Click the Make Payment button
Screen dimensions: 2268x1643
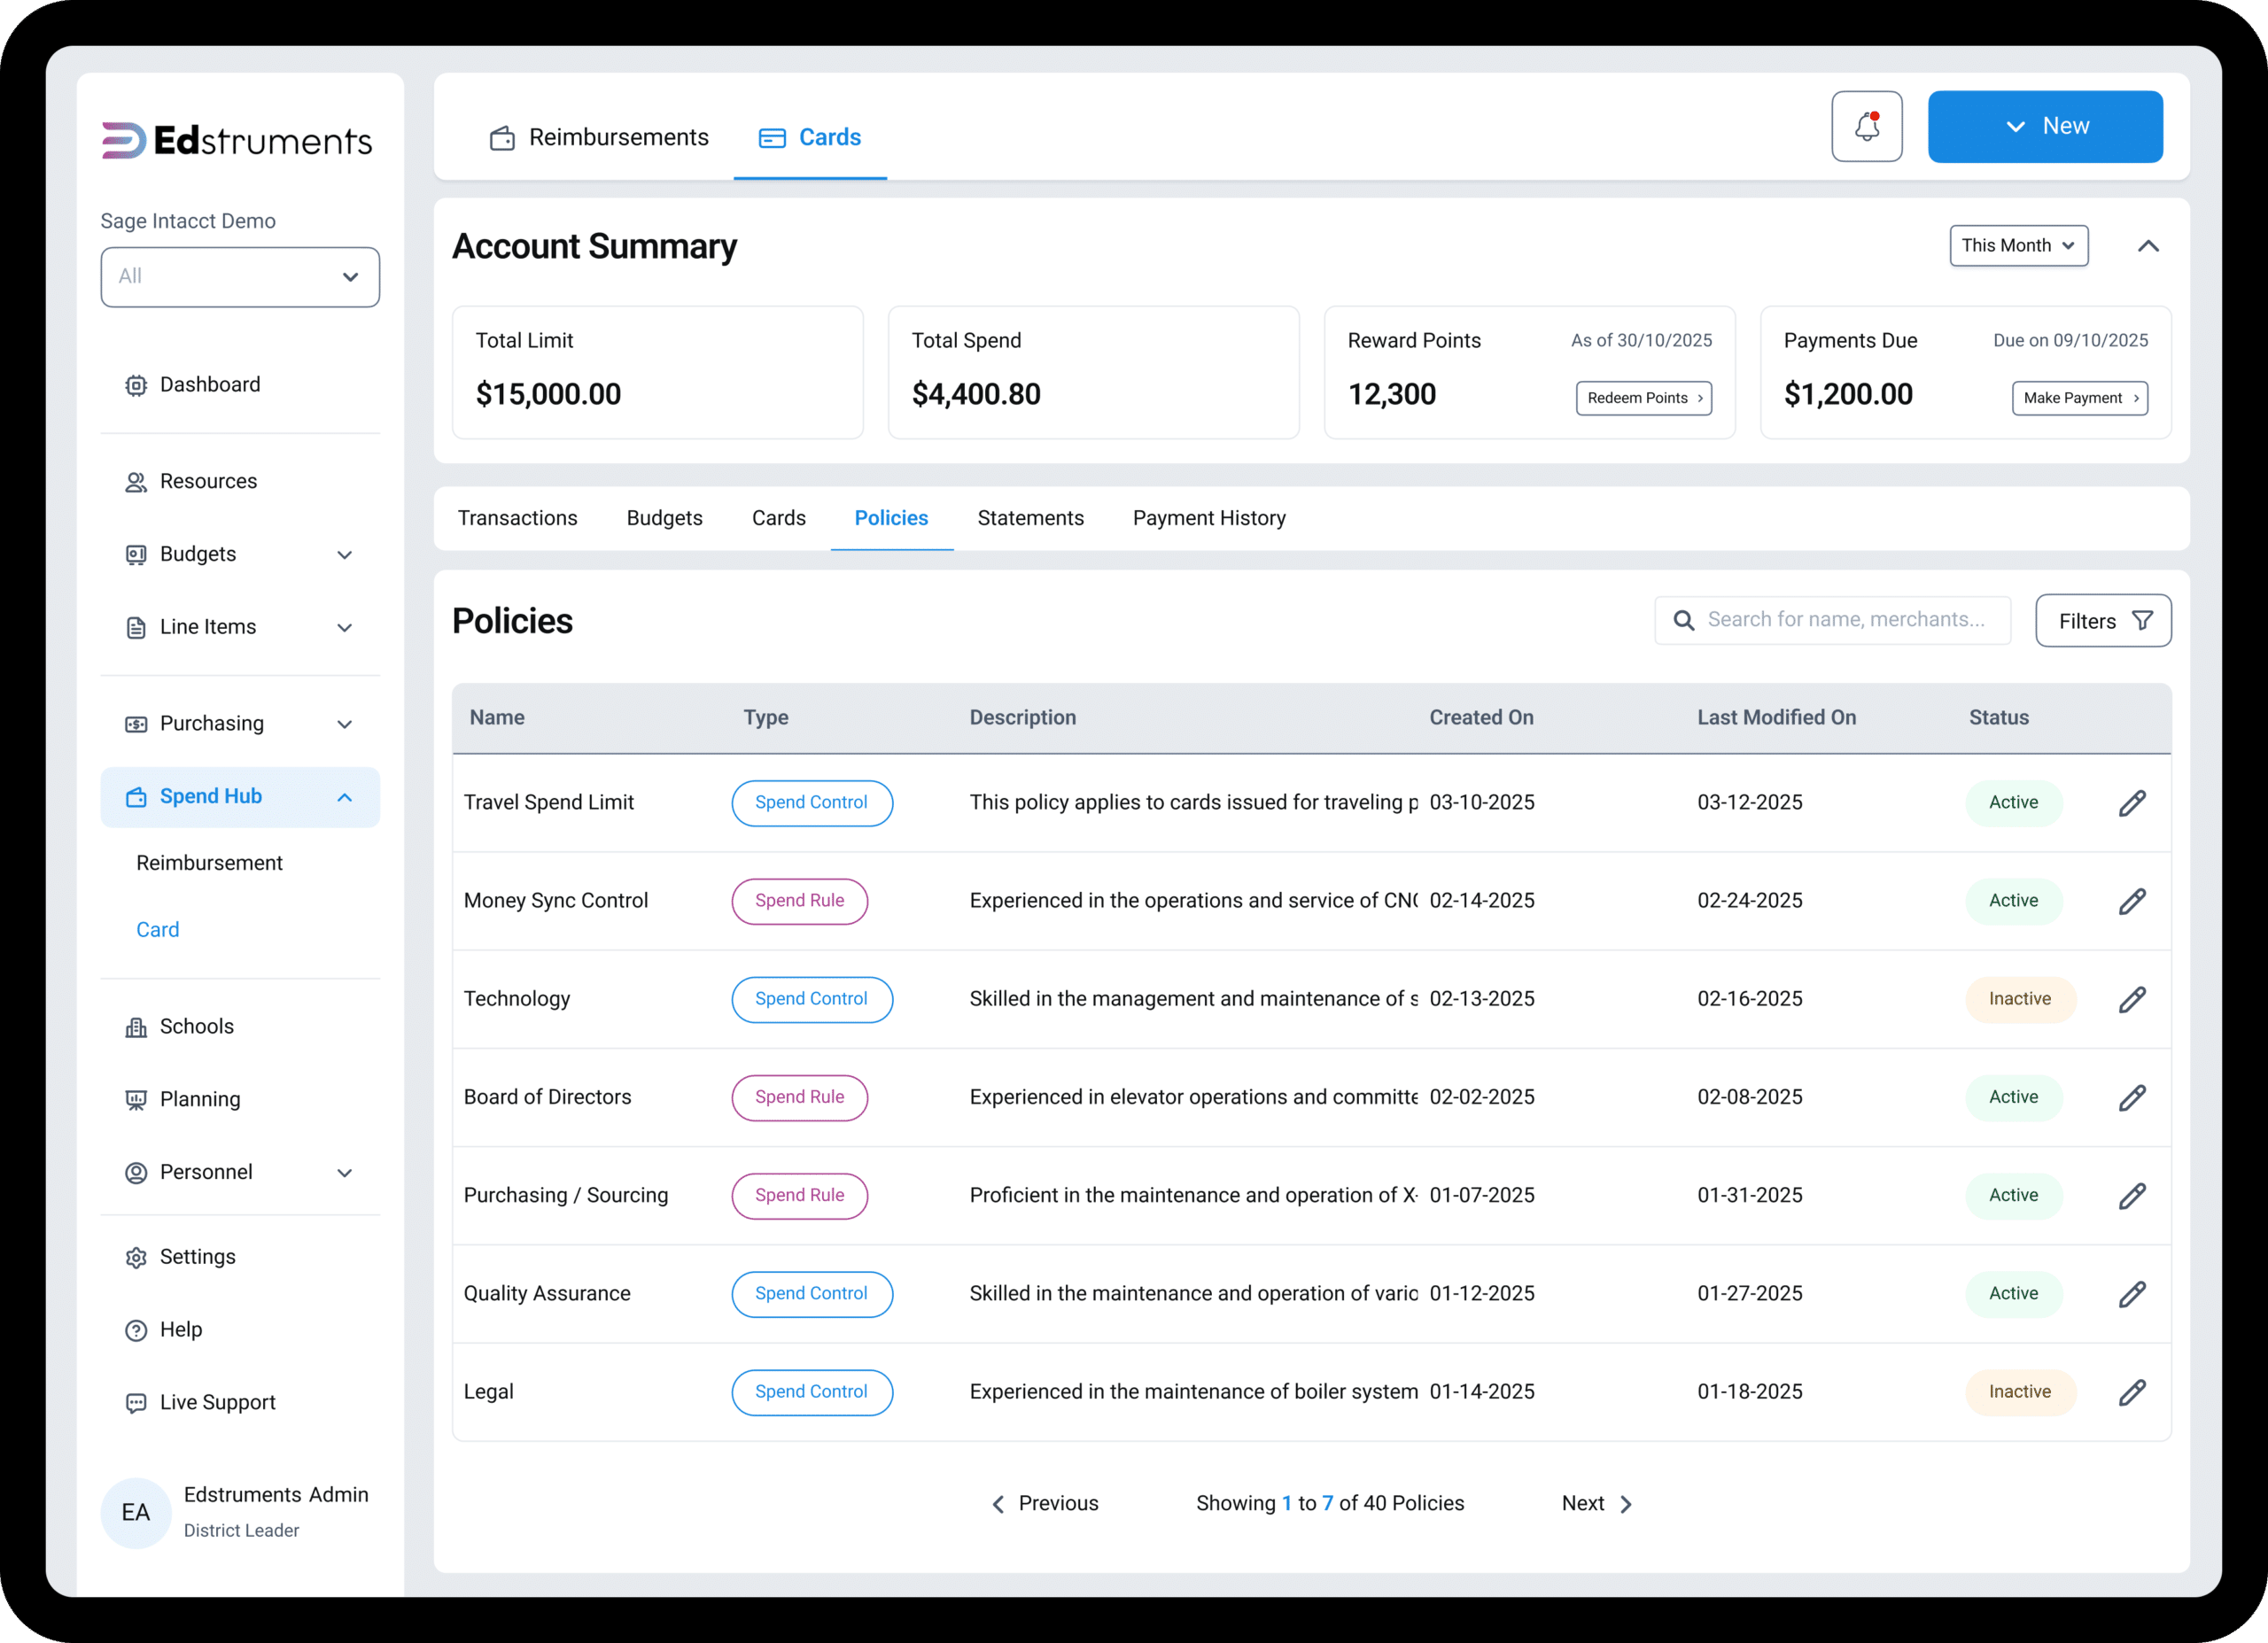tap(2079, 398)
